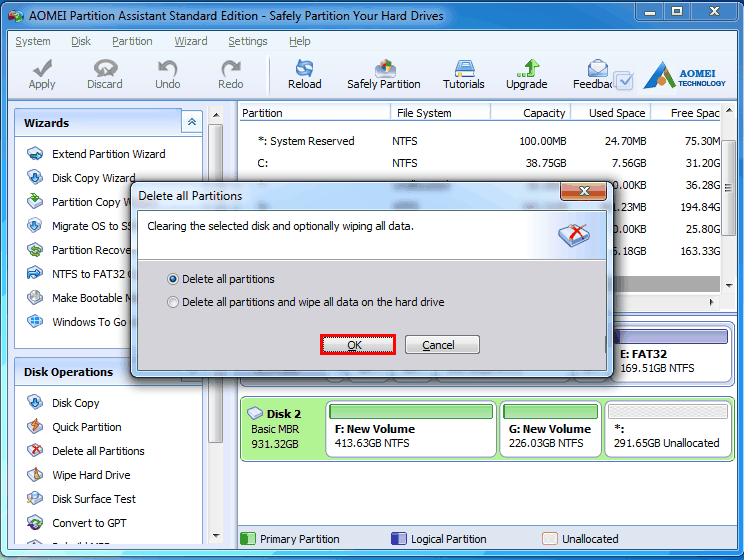Sort by File System column header
The height and width of the screenshot is (560, 744).
click(x=440, y=113)
